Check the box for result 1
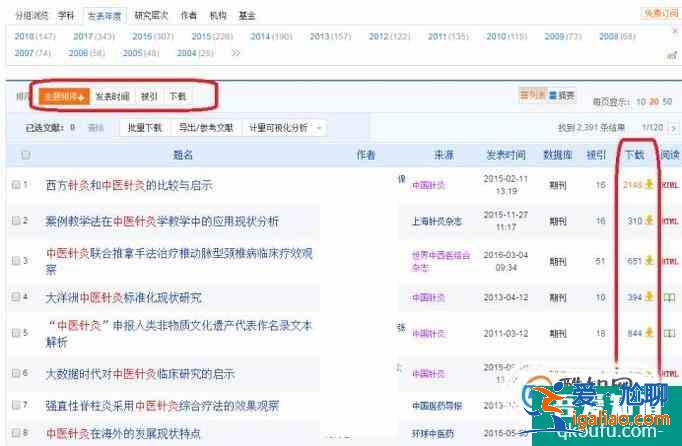The width and height of the screenshot is (682, 446). tap(16, 185)
